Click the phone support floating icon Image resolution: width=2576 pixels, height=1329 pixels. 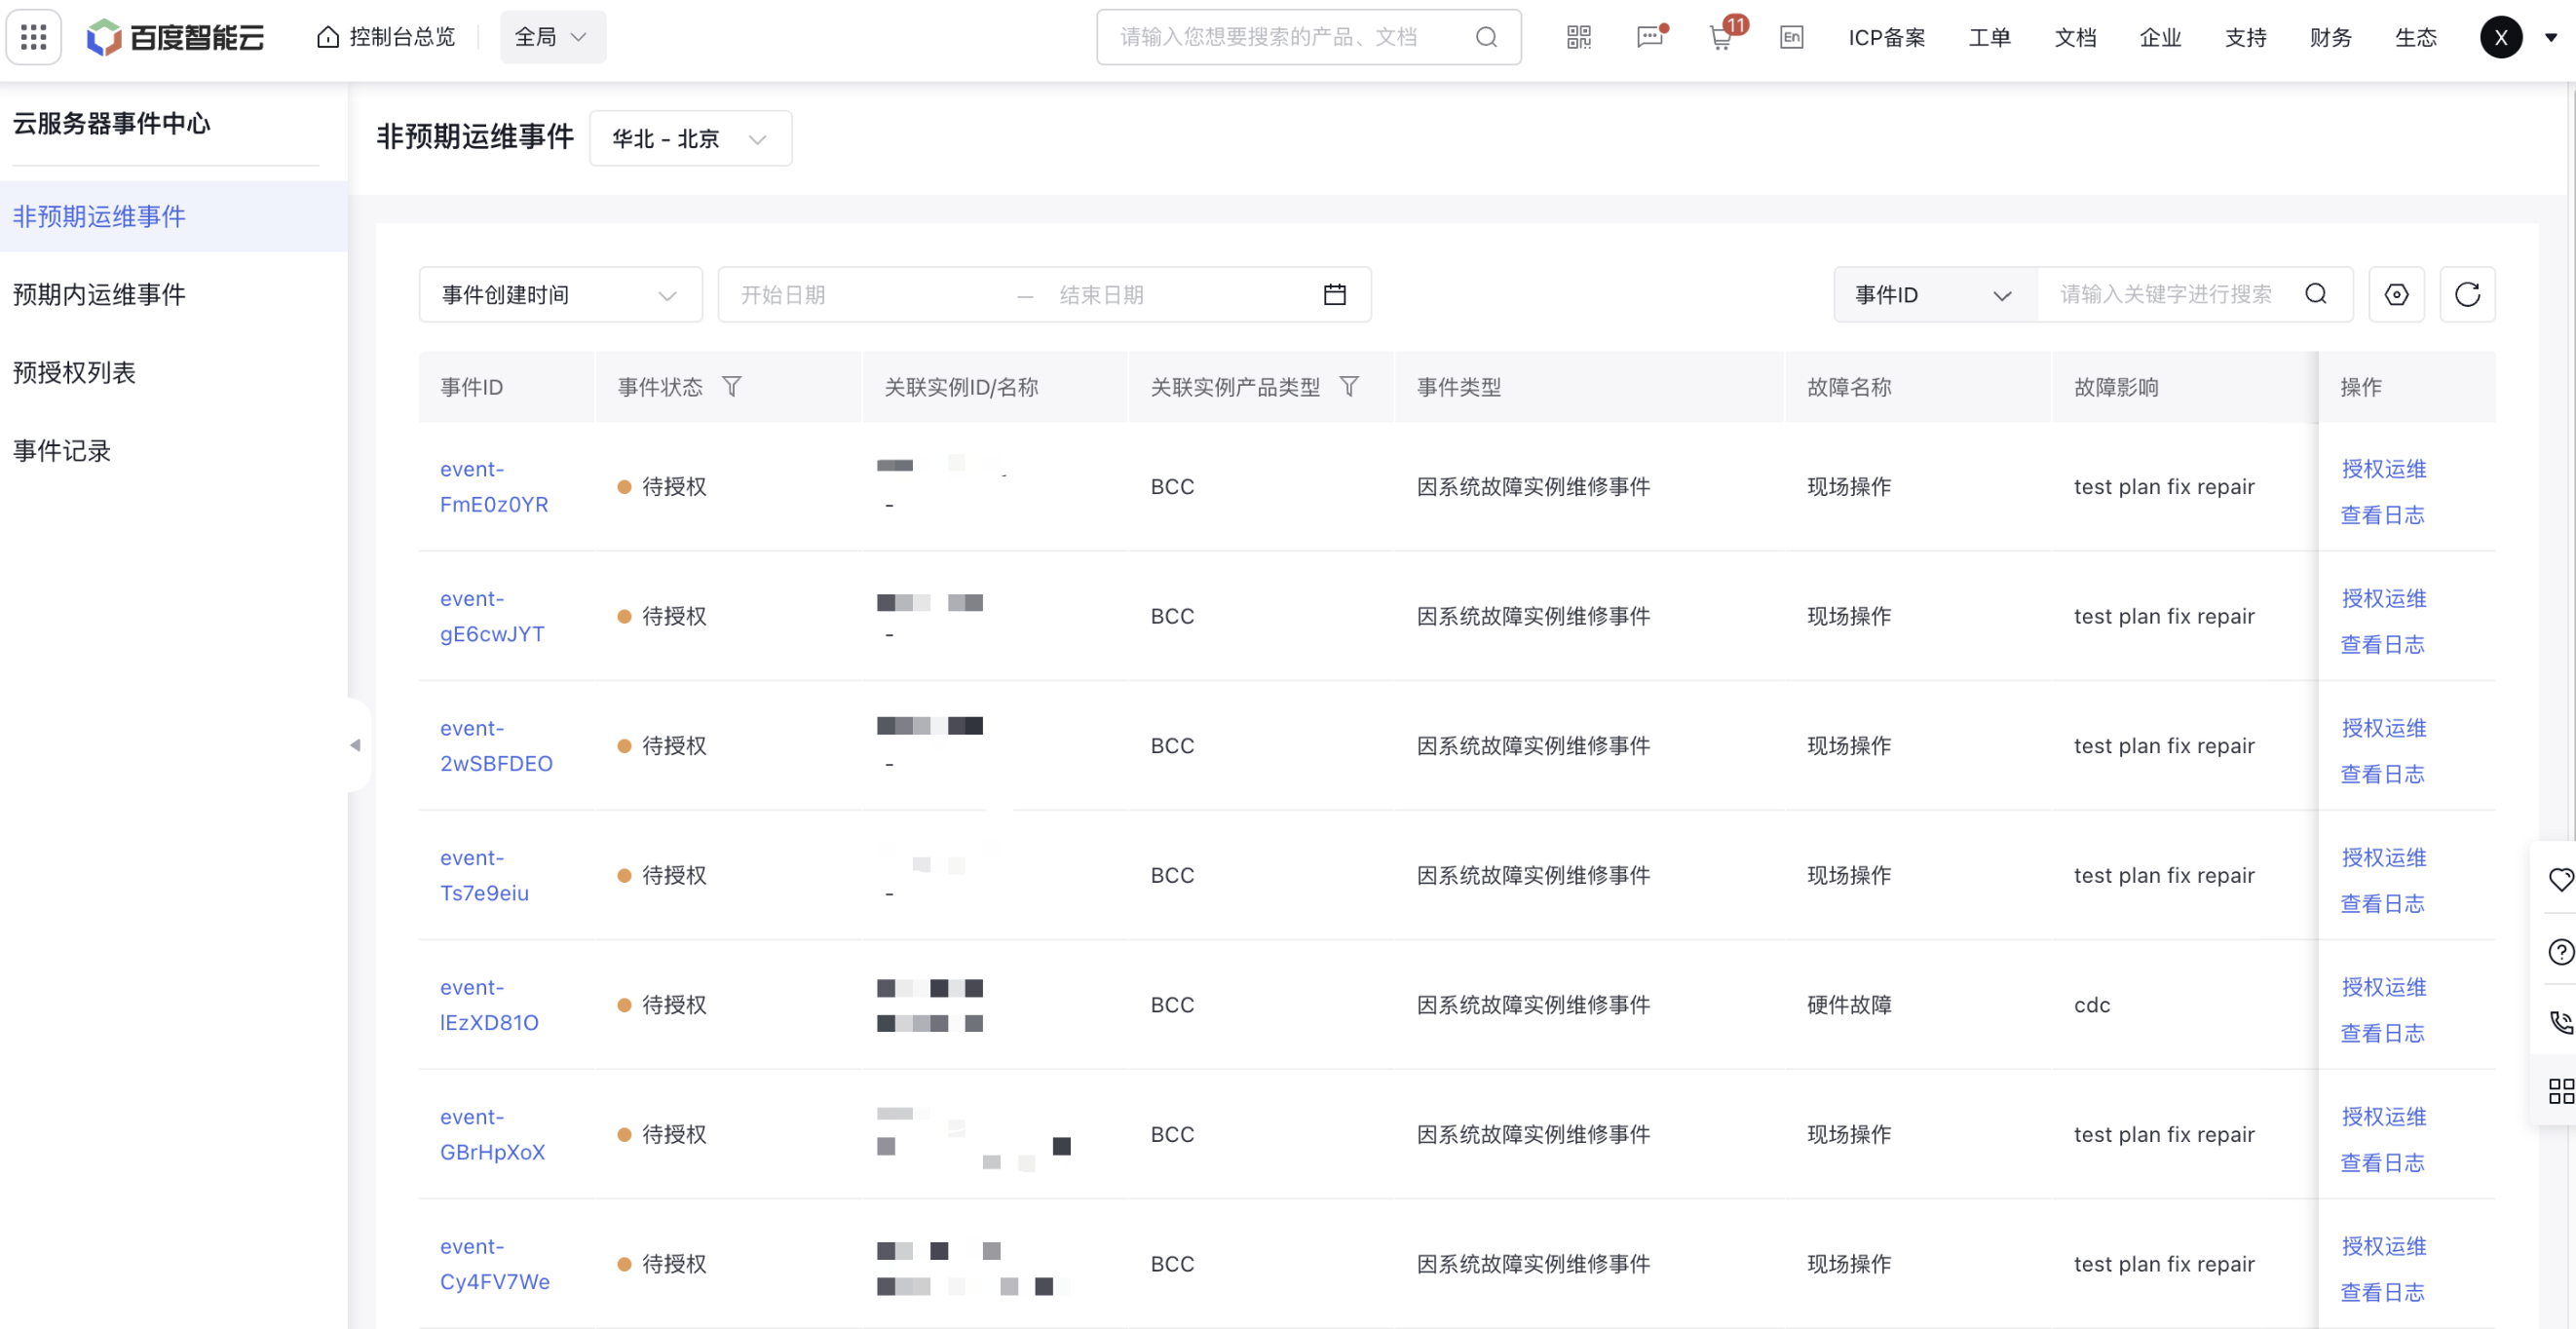tap(2560, 1022)
